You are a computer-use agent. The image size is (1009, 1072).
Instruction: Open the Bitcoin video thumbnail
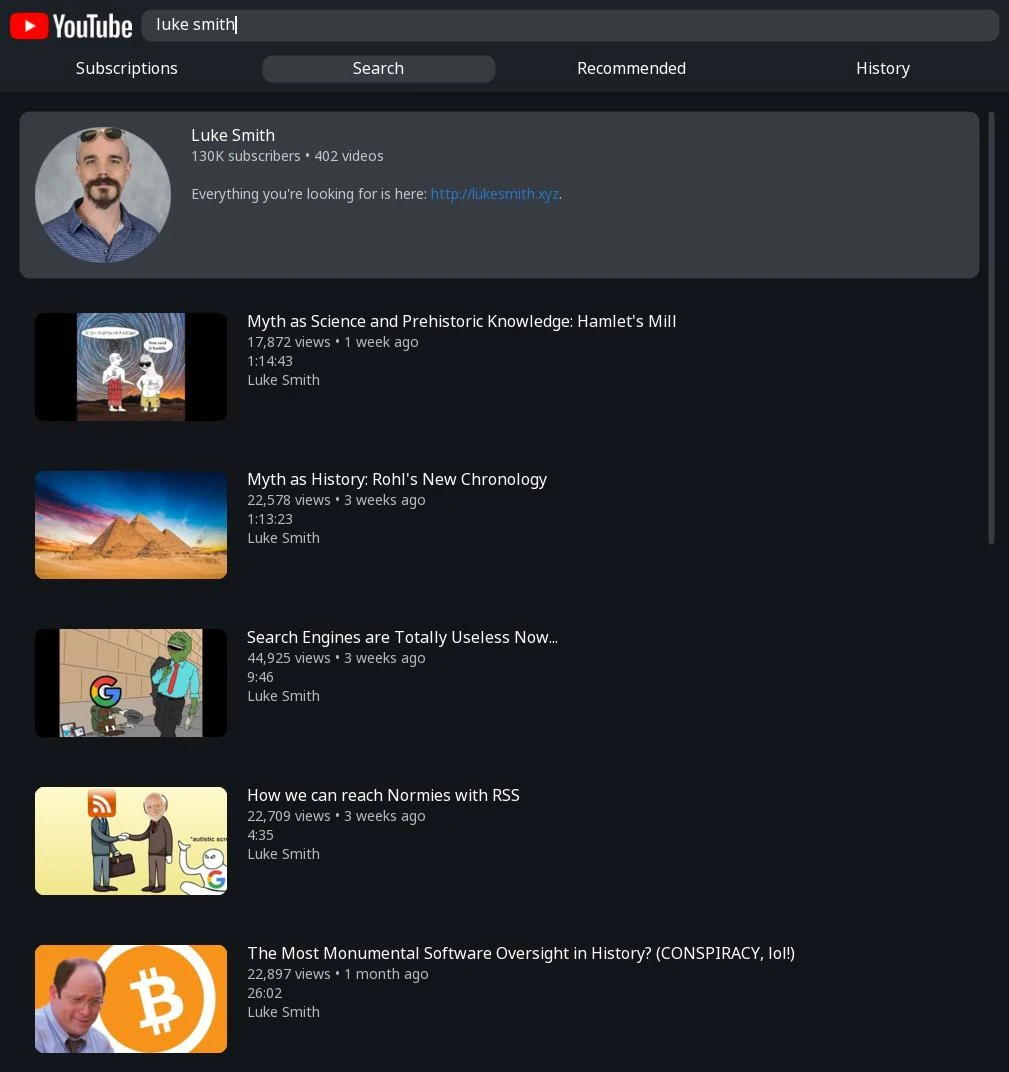pyautogui.click(x=131, y=999)
